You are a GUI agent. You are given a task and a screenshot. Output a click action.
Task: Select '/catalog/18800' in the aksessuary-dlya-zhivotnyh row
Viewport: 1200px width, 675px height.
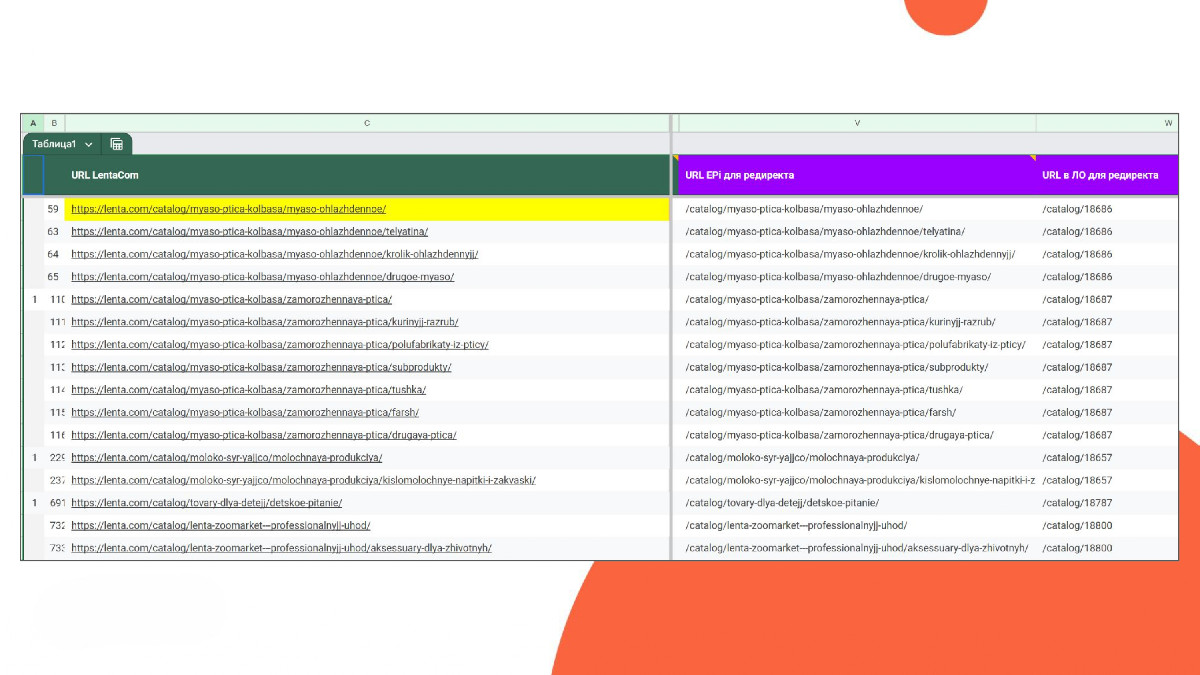tap(1107, 548)
